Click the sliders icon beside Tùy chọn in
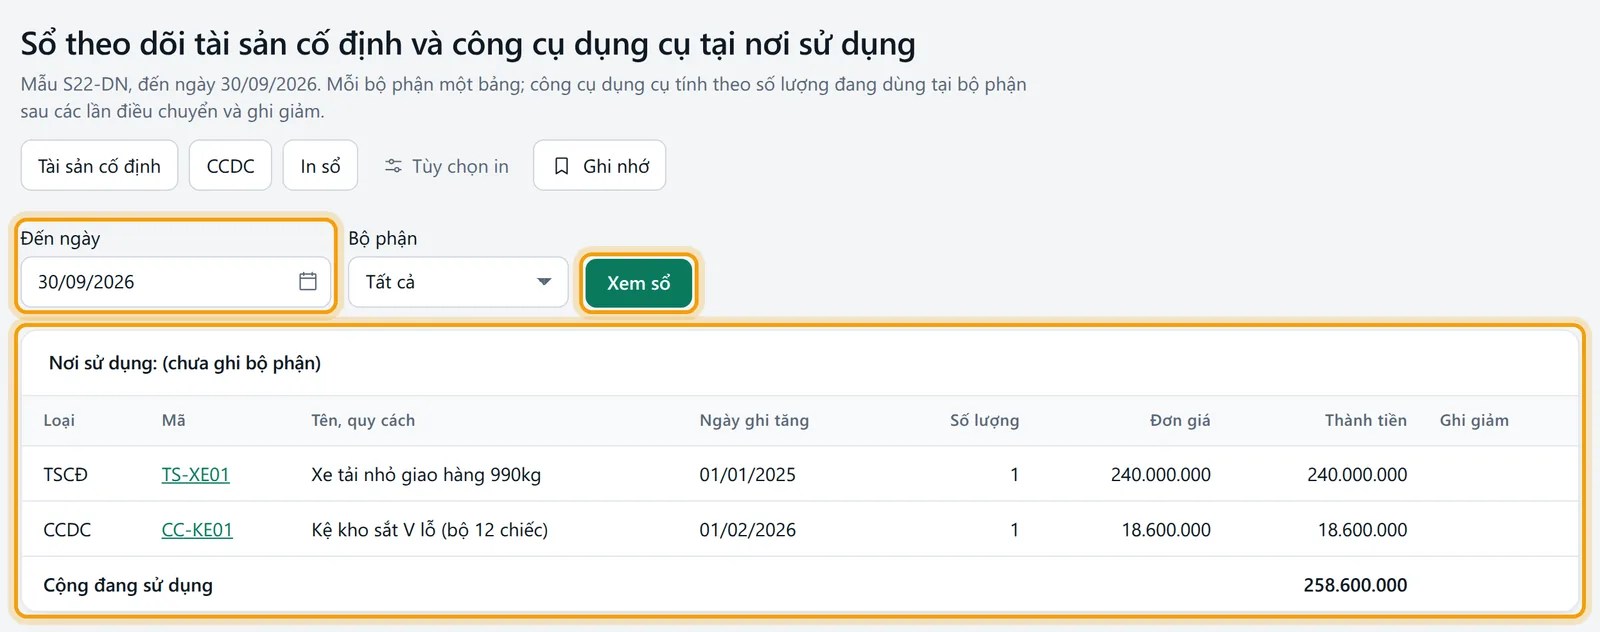Viewport: 1600px width, 632px height. coord(394,166)
